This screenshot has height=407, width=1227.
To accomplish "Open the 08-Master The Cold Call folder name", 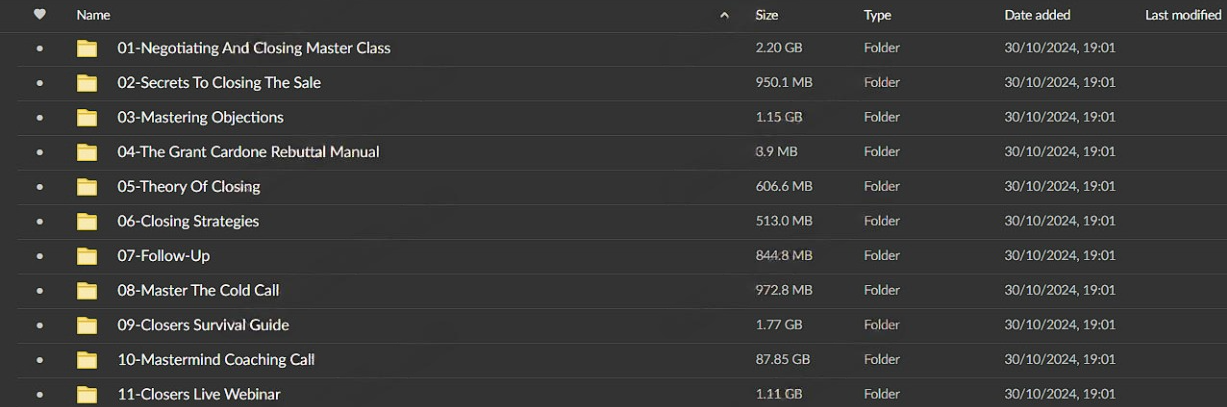I will 198,290.
